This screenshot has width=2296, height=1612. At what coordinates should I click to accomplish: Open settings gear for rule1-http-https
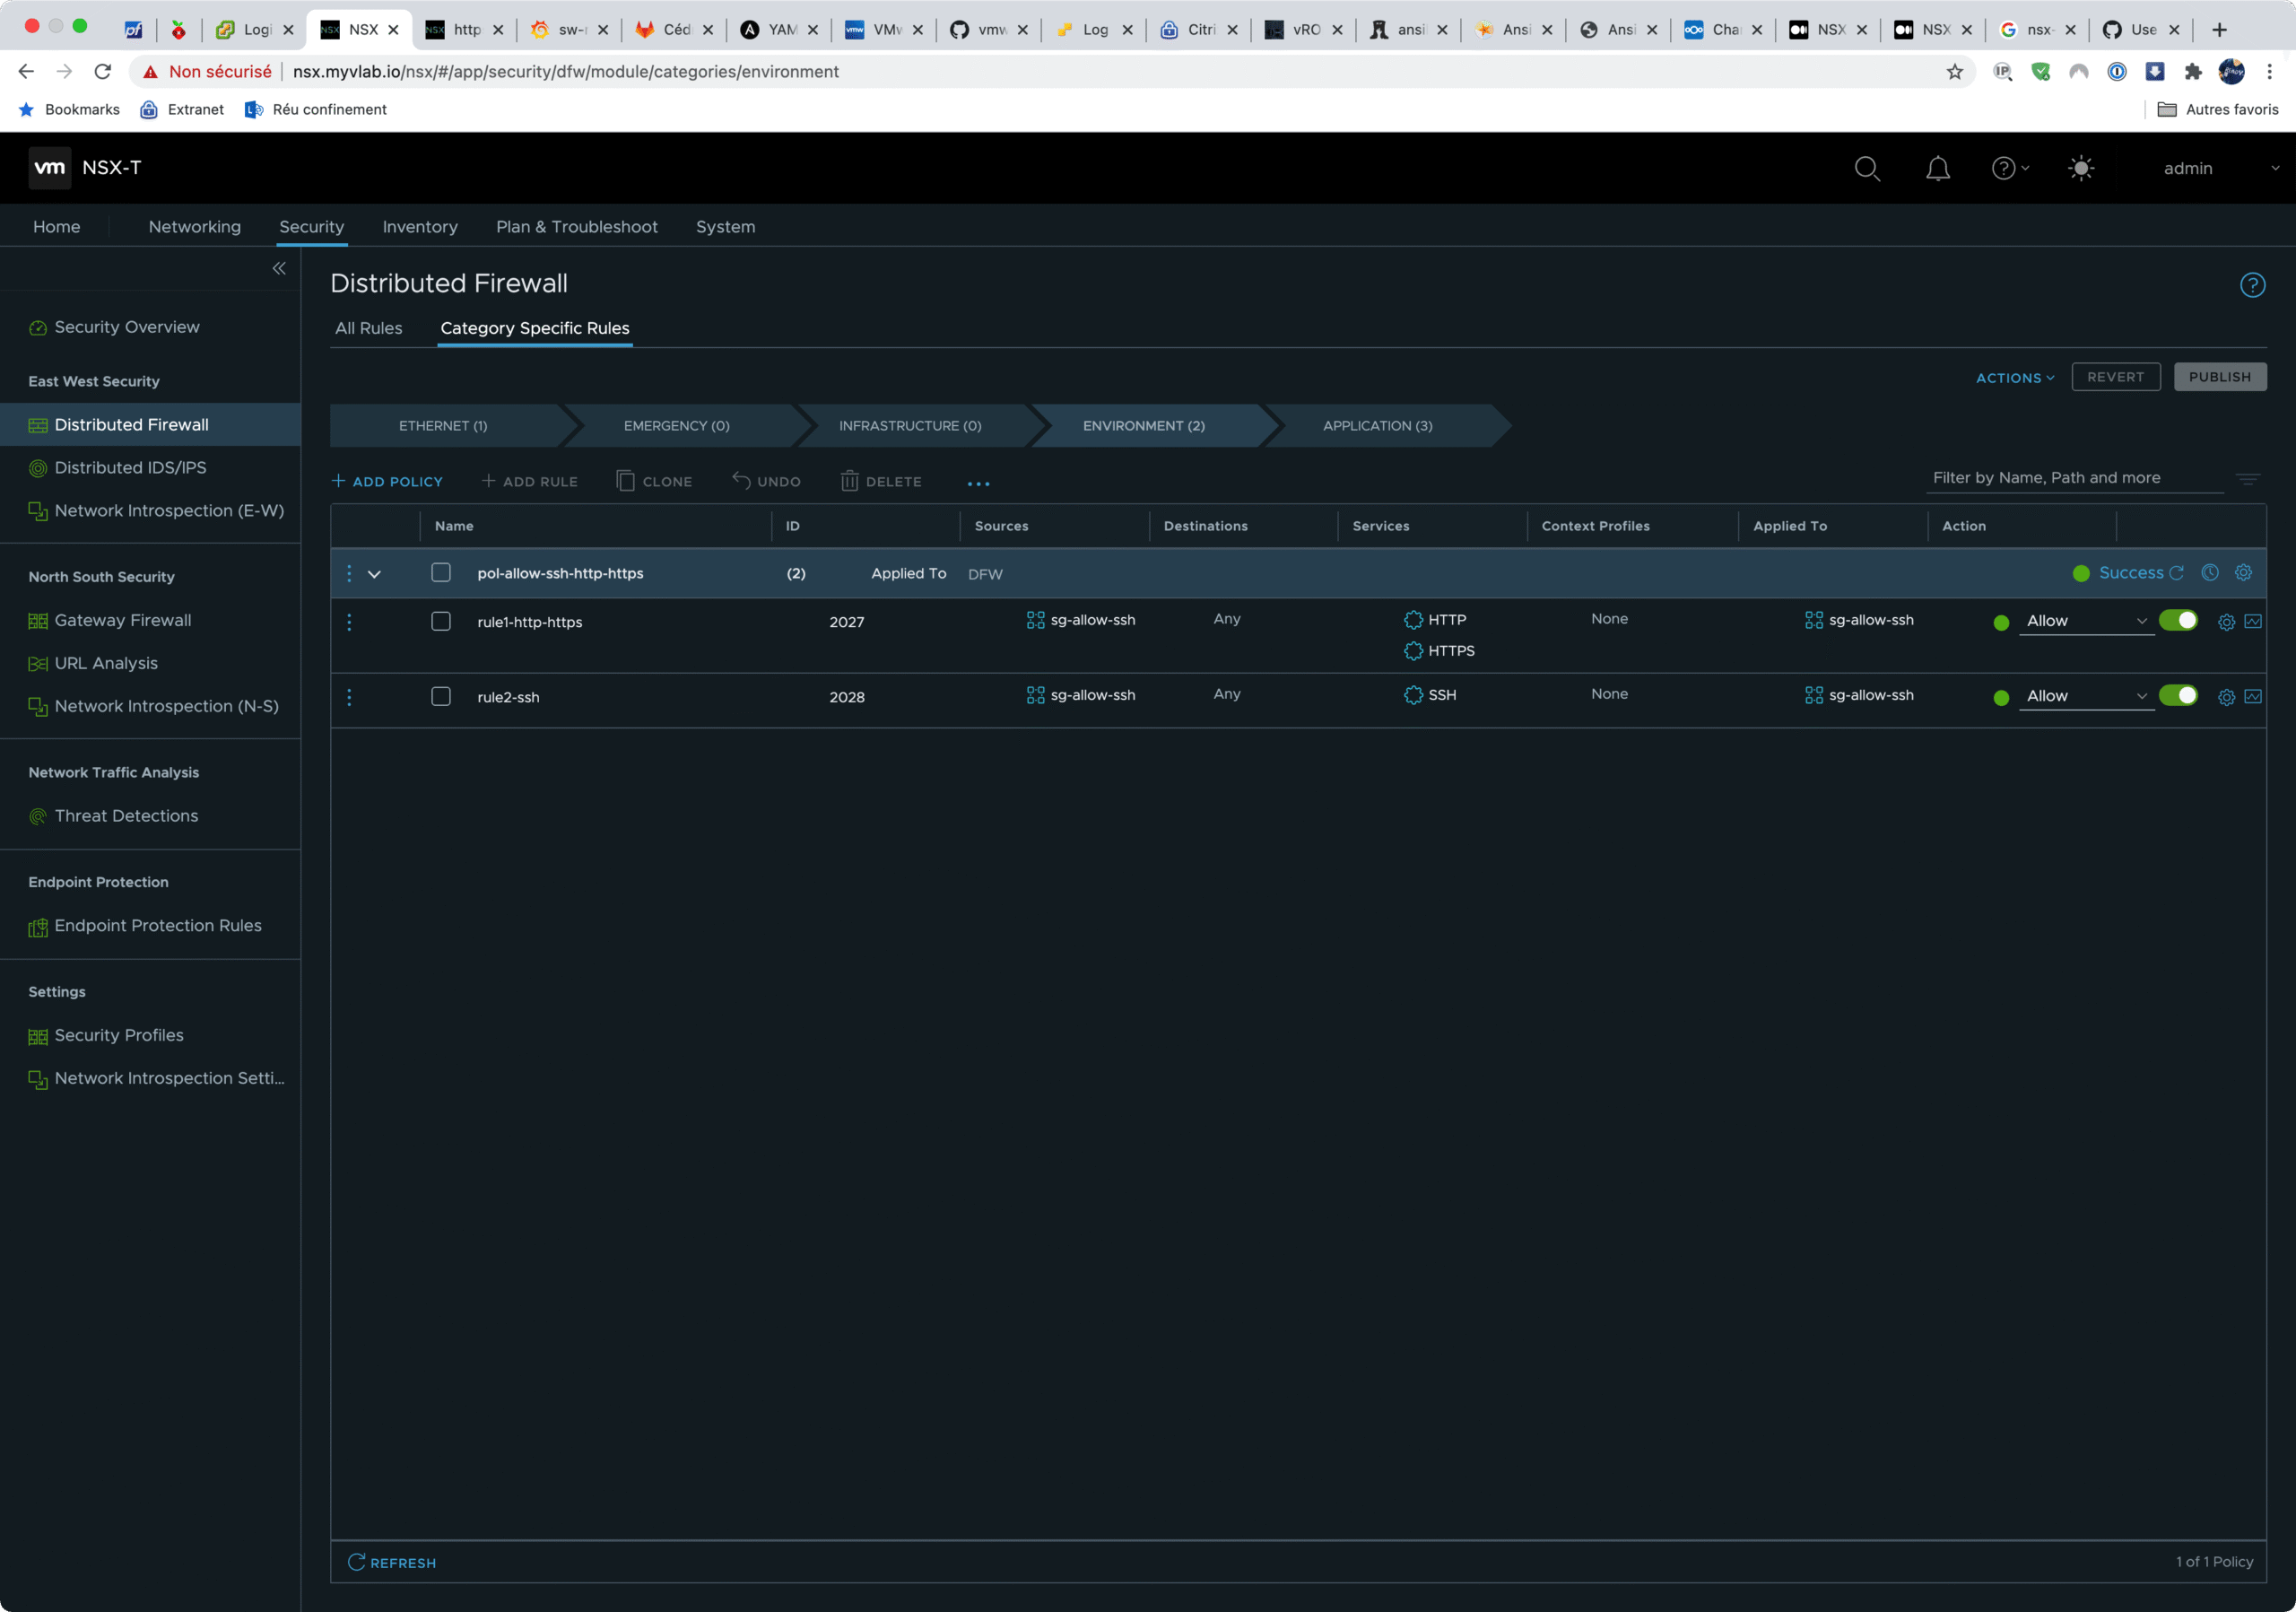(2226, 622)
